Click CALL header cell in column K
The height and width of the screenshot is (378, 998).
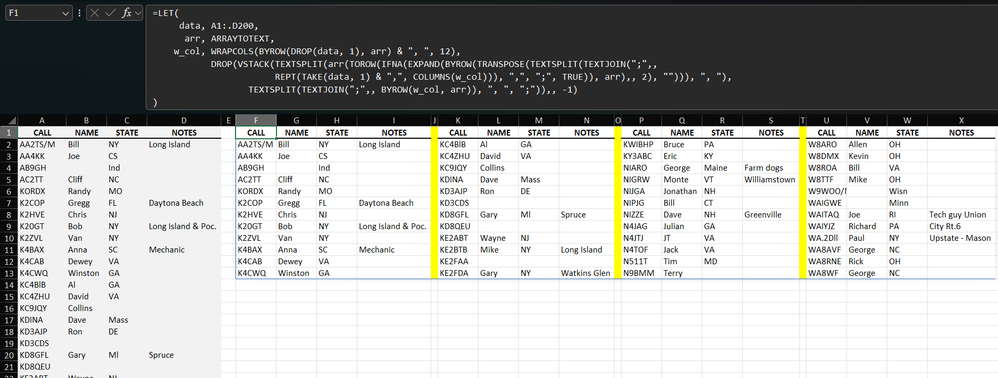point(458,133)
